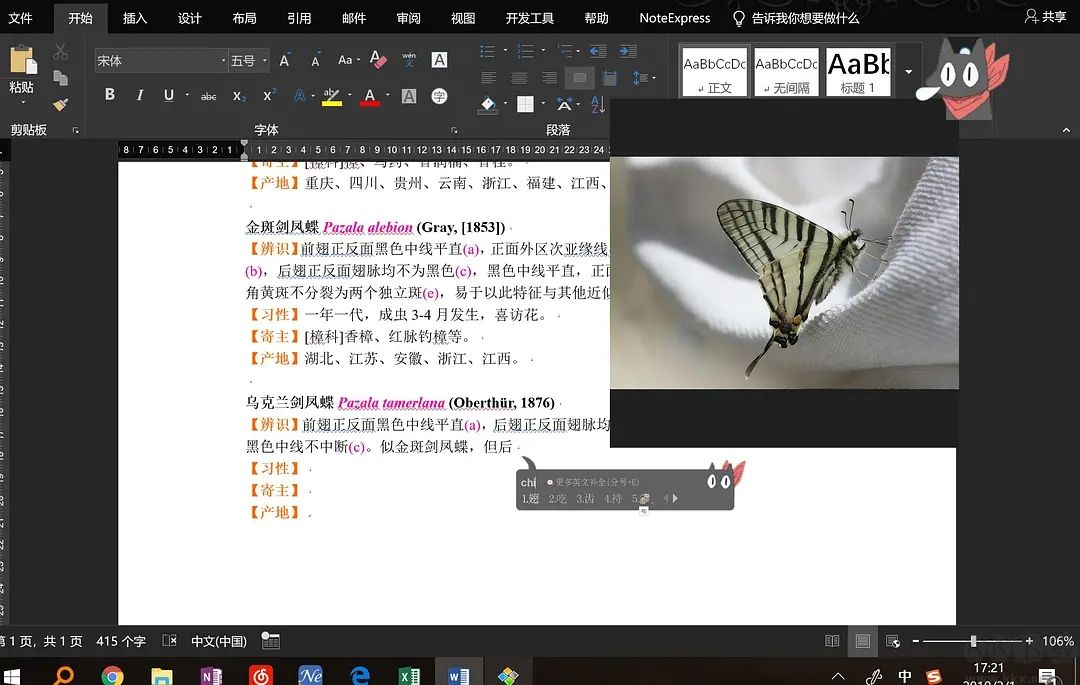Image resolution: width=1080 pixels, height=685 pixels.
Task: Toggle Italic formatting
Action: point(139,96)
